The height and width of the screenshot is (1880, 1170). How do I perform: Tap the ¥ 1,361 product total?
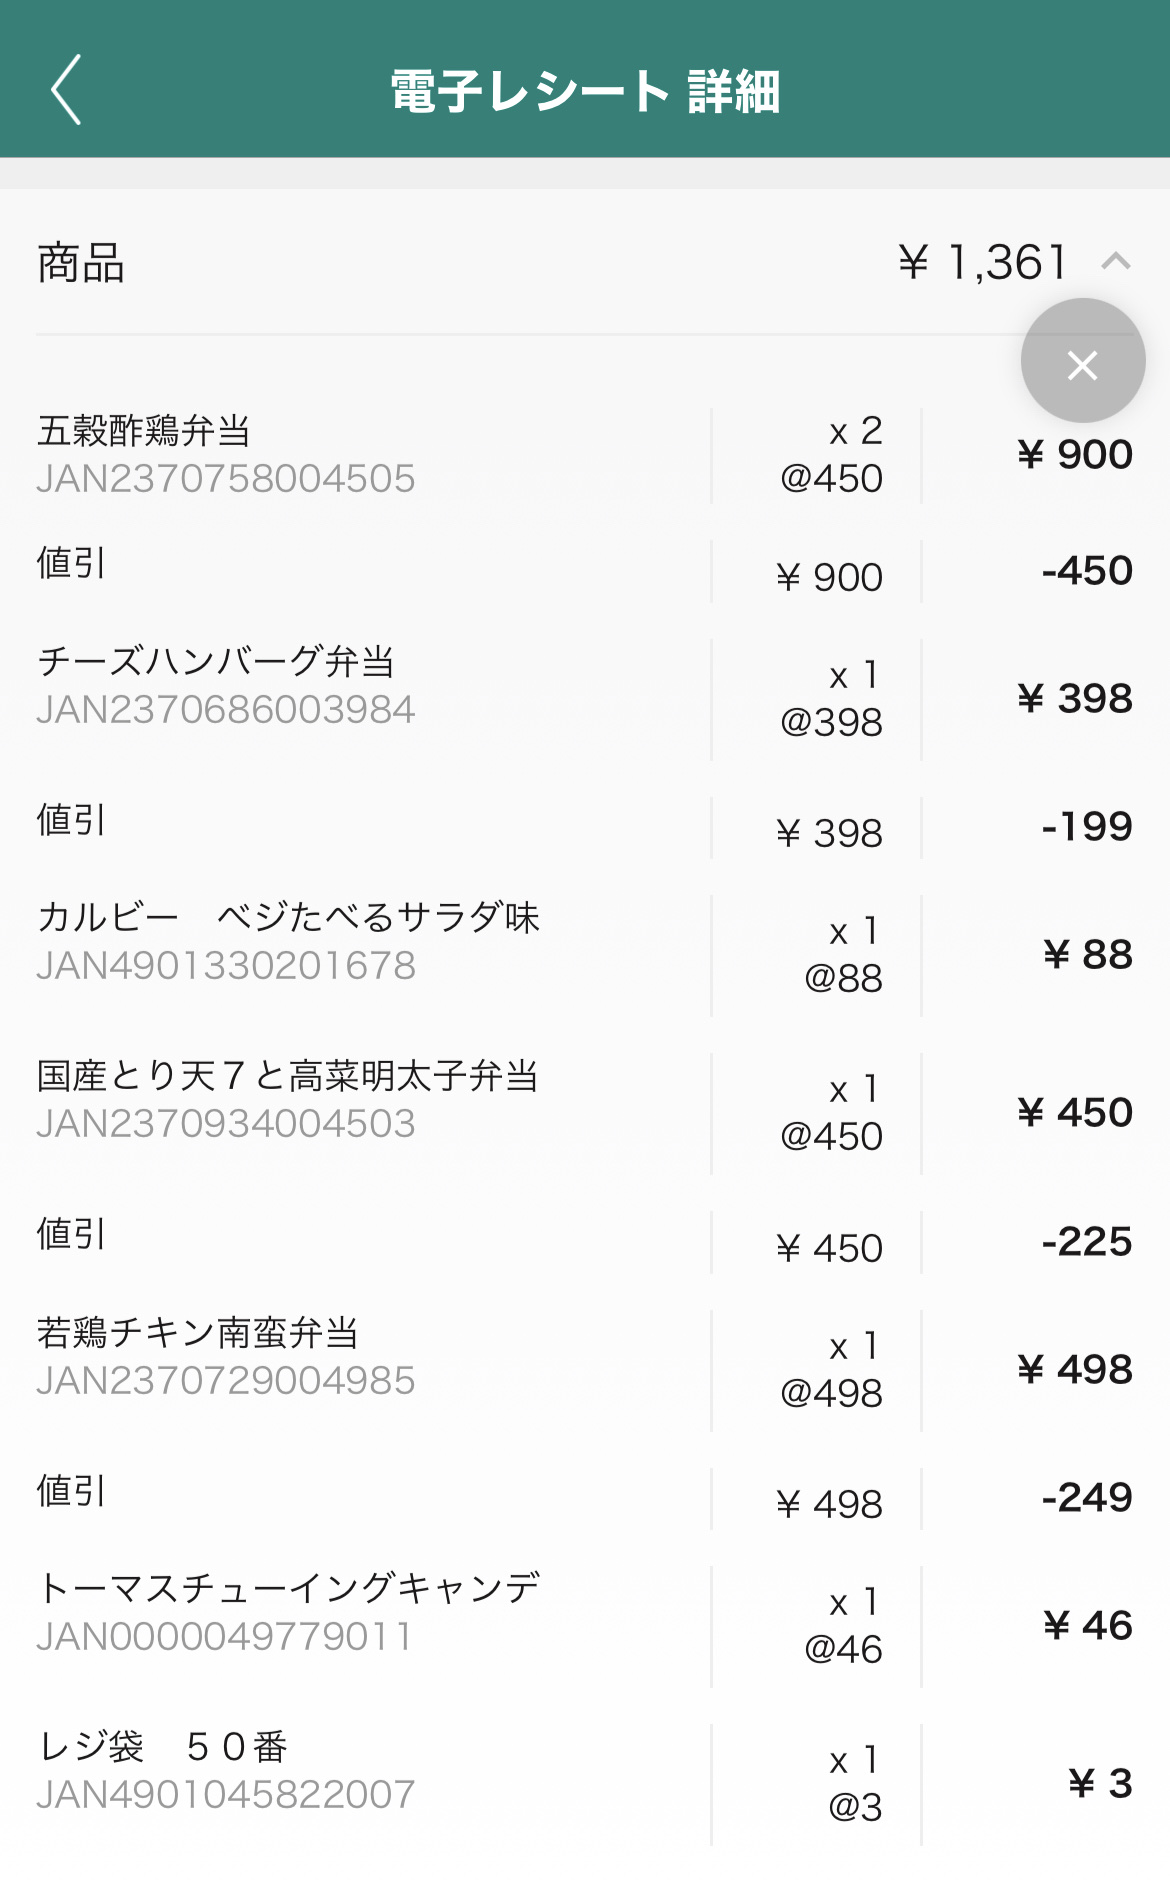[984, 263]
